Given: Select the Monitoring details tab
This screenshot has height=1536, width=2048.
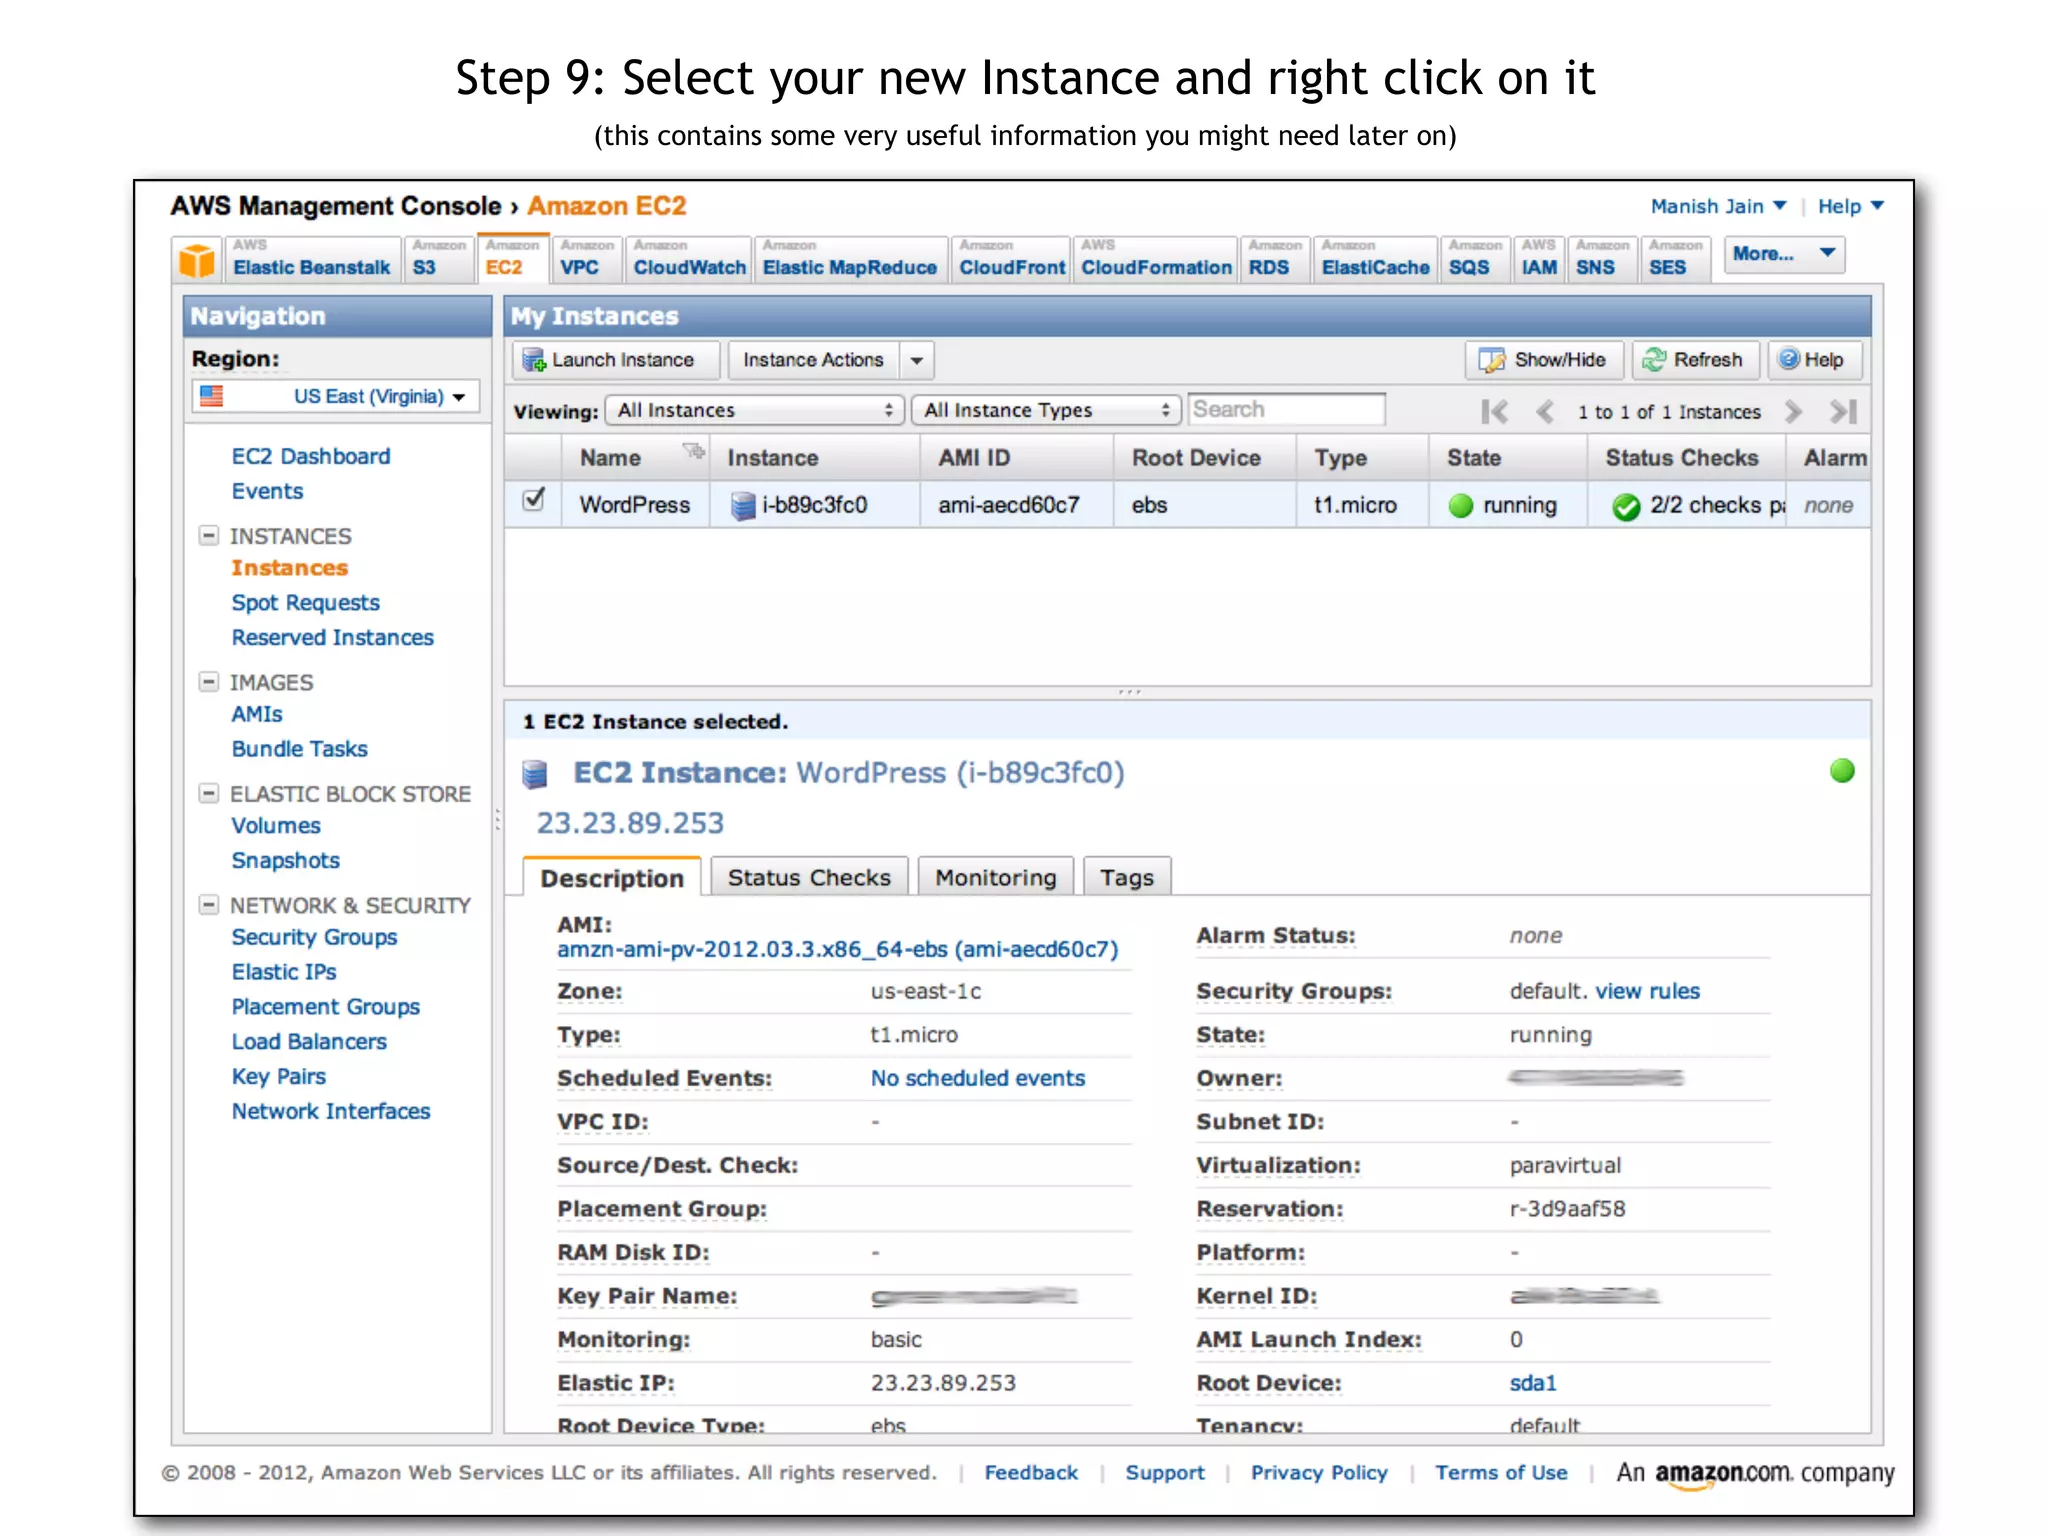Looking at the screenshot, I should [995, 877].
